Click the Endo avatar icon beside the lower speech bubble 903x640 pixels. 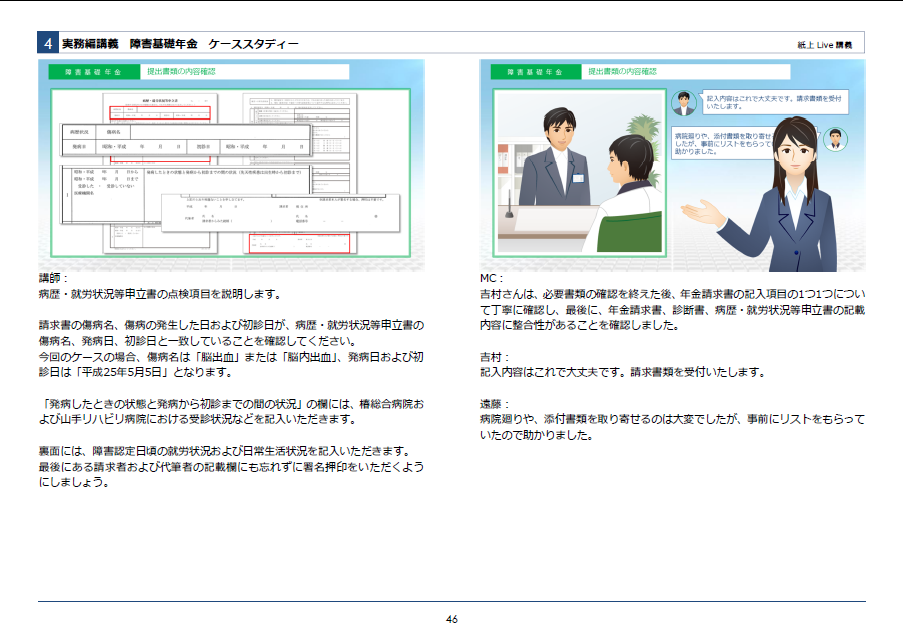(x=834, y=140)
